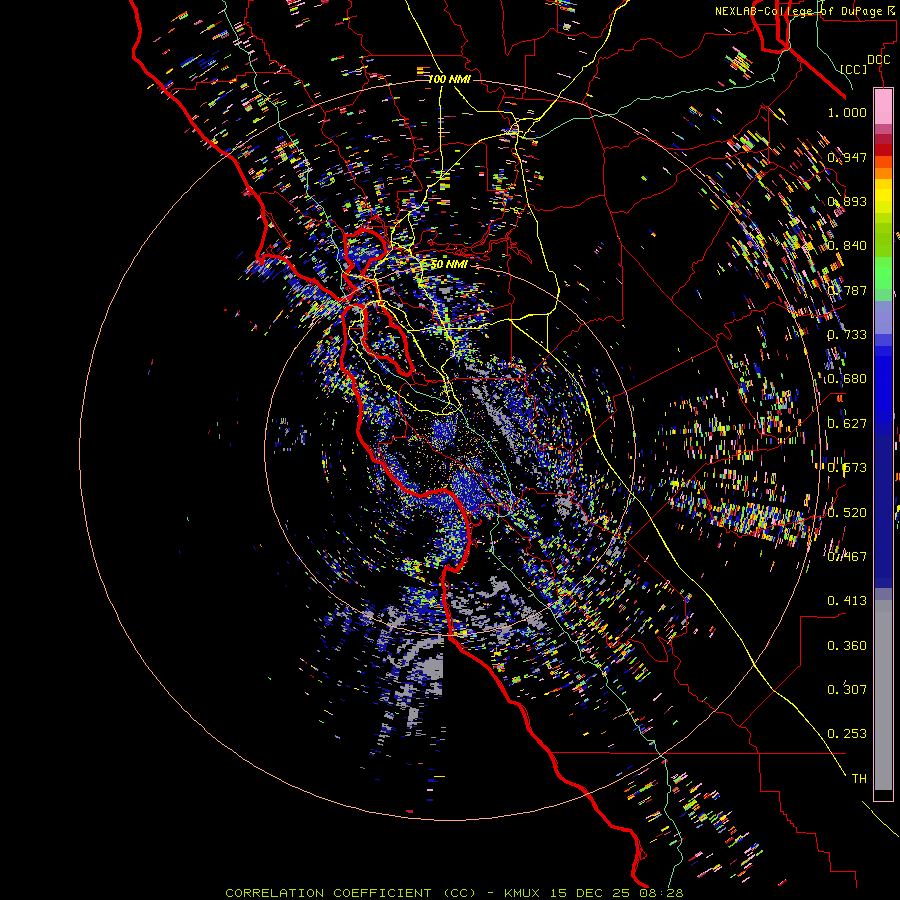Select the 0.680 legend value
Screen dimensions: 900x900
(x=847, y=379)
